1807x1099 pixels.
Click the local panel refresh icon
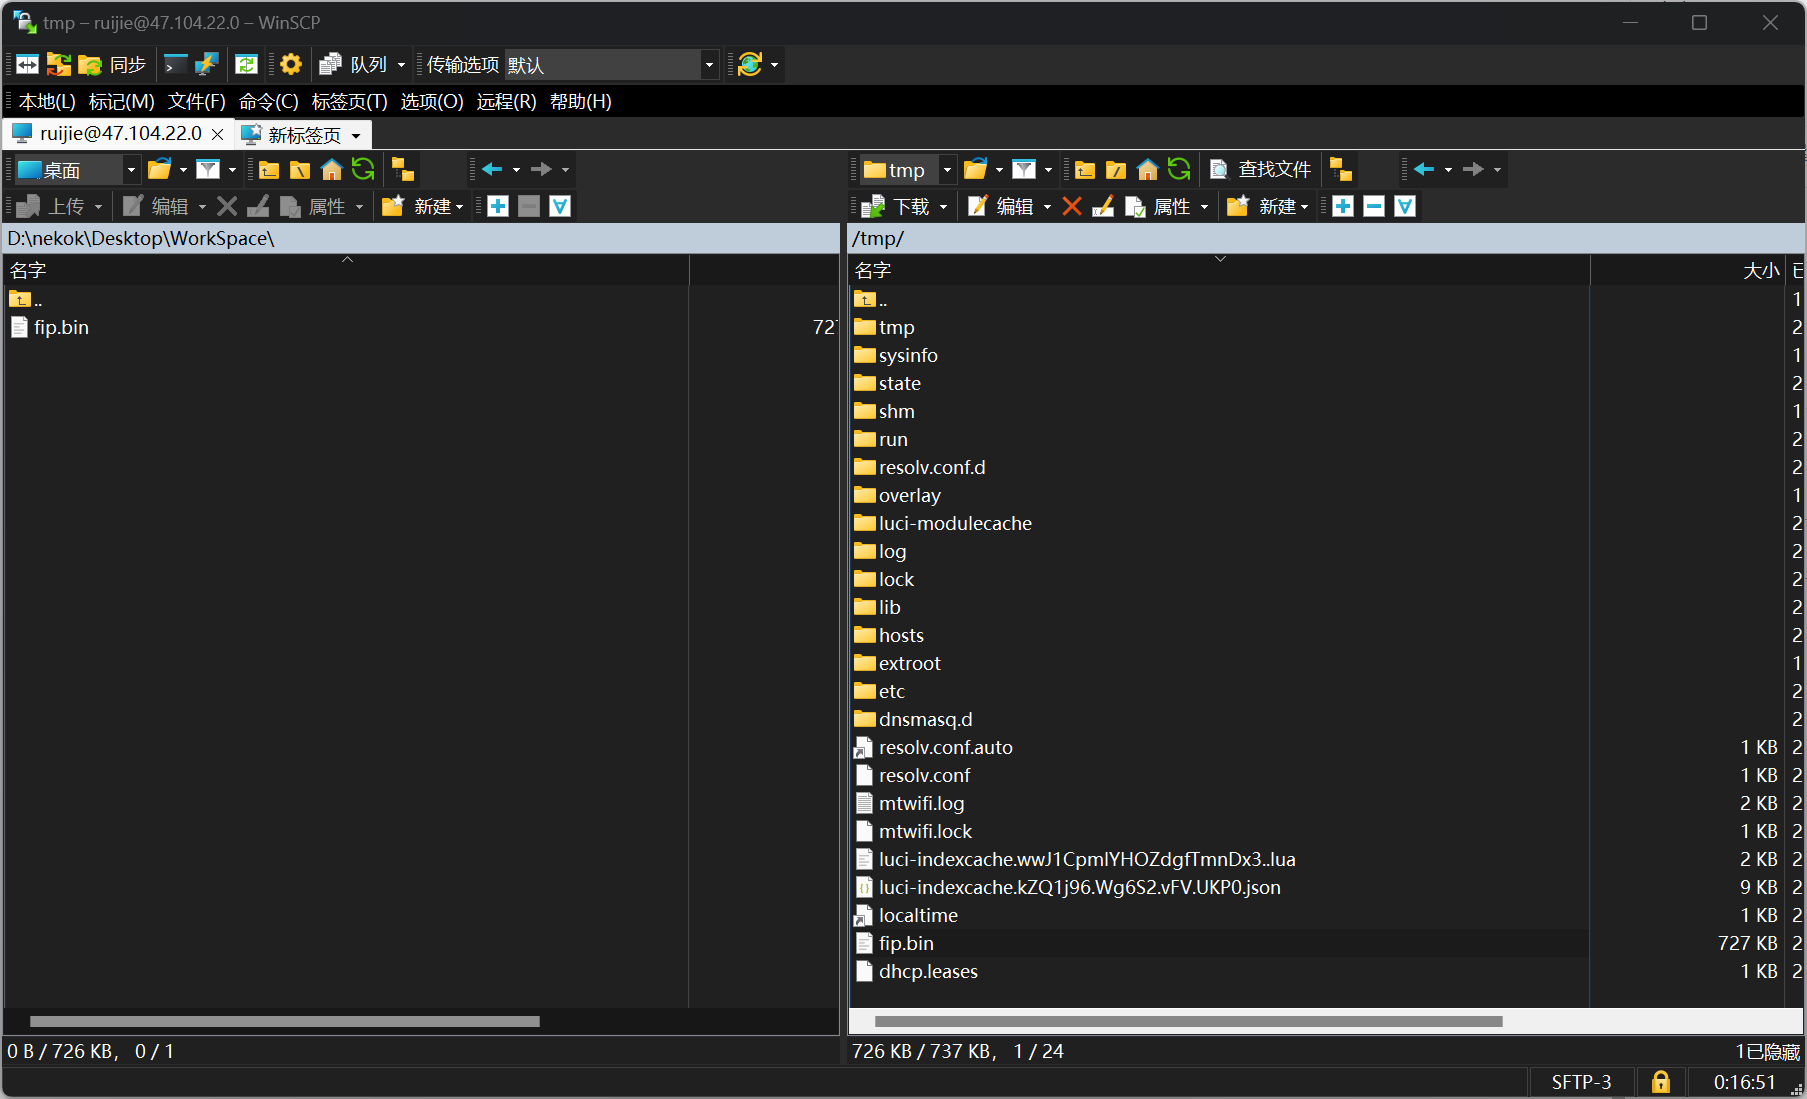pos(363,170)
